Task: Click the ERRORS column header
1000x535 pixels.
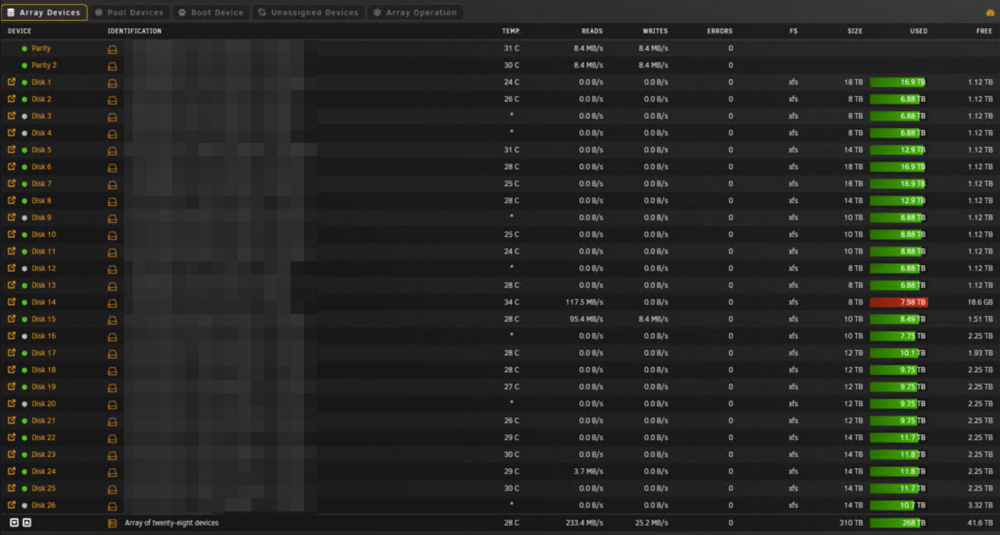Action: [x=719, y=31]
